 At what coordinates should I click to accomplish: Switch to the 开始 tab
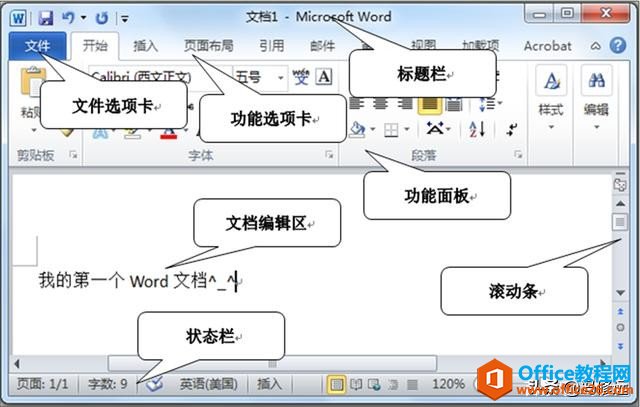click(95, 46)
